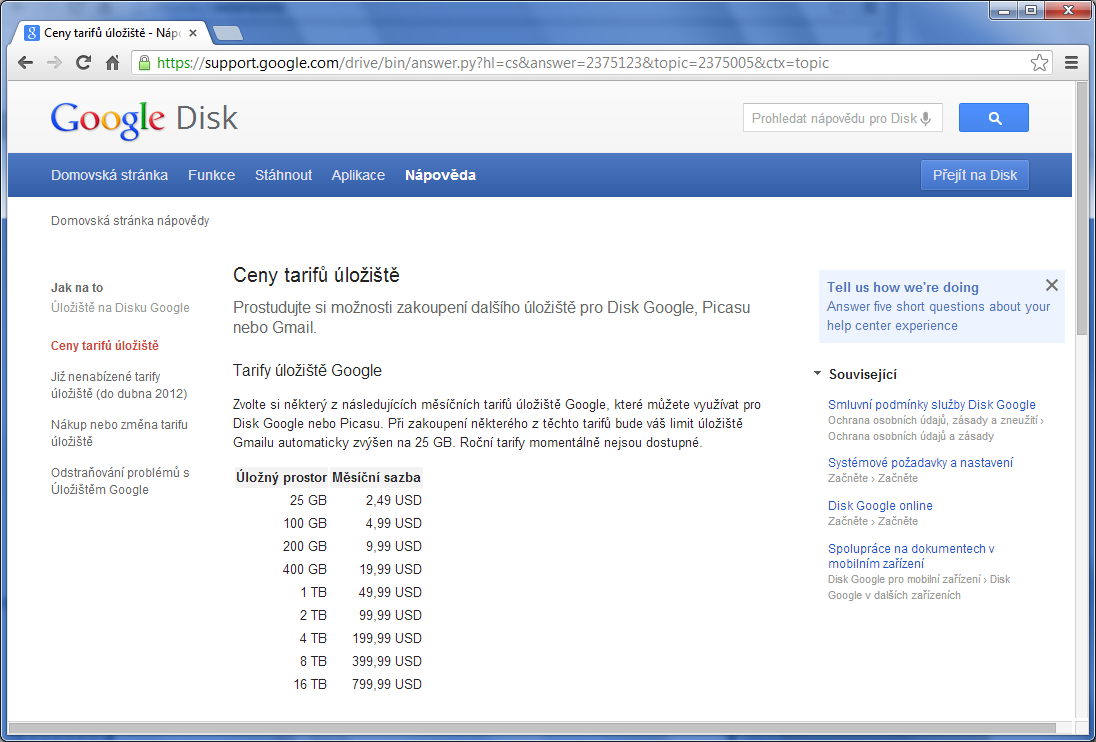Click the '799,99 USD' price cell
This screenshot has width=1096, height=742.
(387, 685)
